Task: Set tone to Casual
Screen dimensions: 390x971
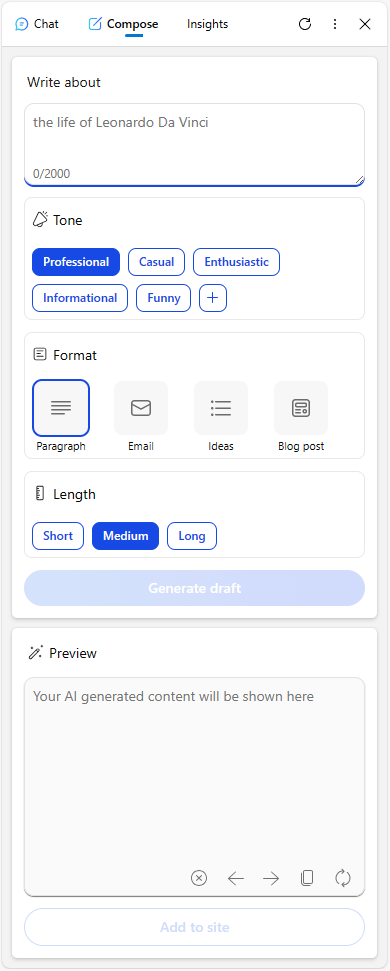Action: click(x=157, y=262)
